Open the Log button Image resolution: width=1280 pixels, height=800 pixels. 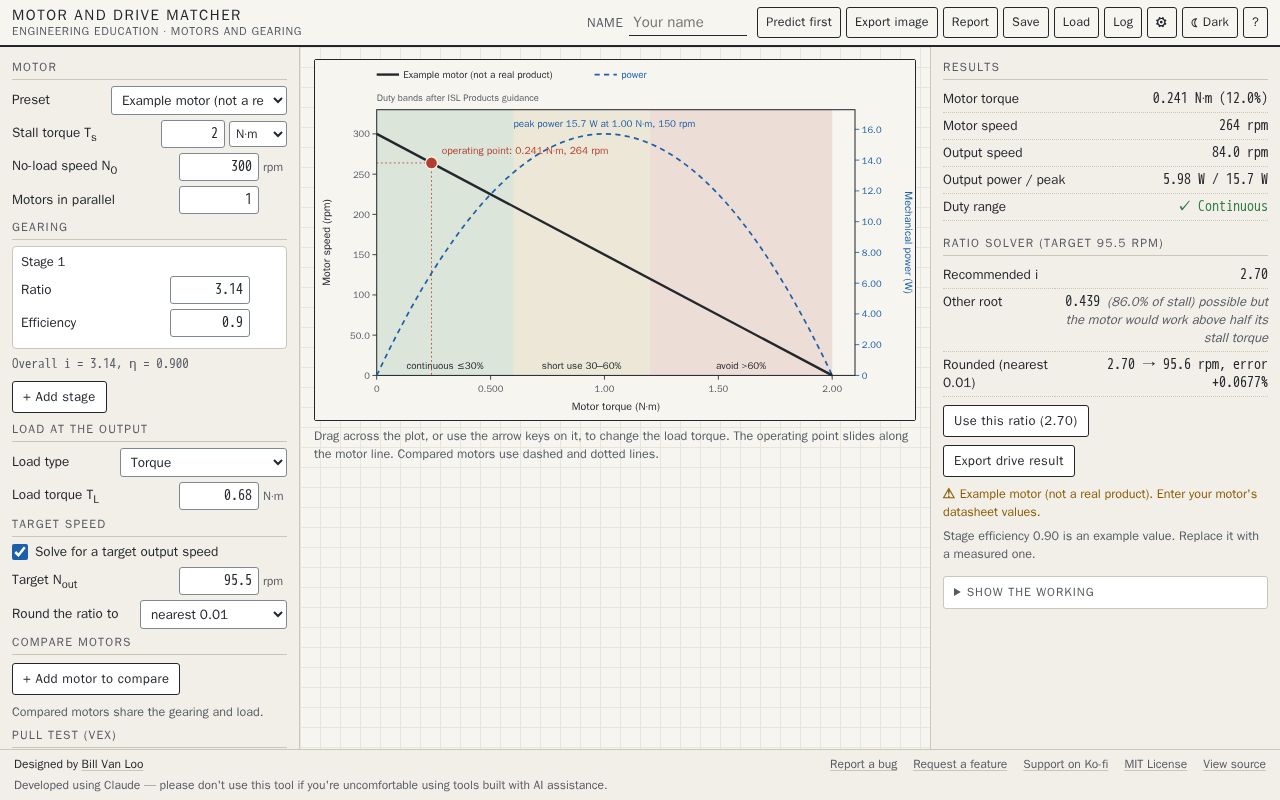pos(1123,22)
